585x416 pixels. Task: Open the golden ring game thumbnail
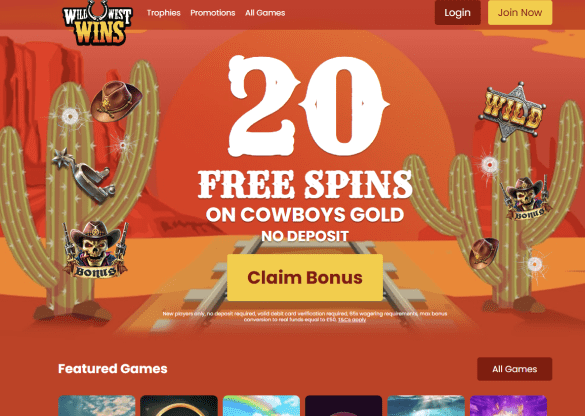(179, 406)
